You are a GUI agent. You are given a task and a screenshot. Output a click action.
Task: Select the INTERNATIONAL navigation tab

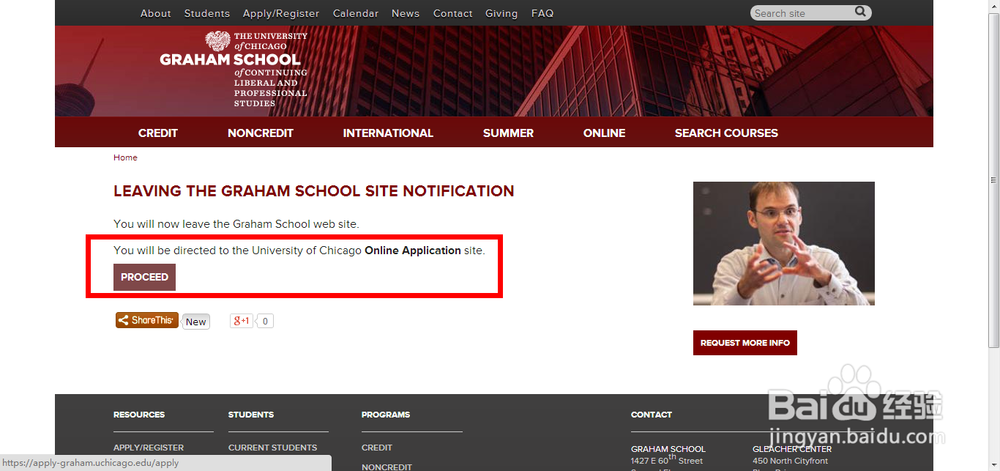point(388,133)
